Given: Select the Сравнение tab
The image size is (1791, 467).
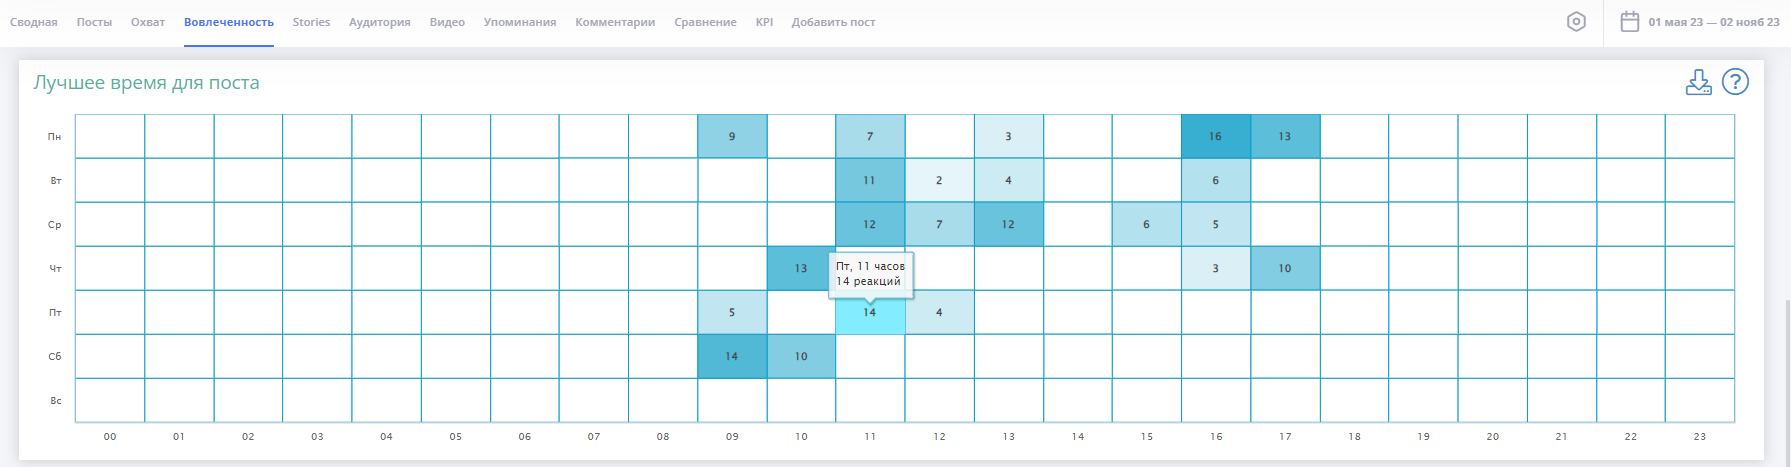Looking at the screenshot, I should 705,22.
